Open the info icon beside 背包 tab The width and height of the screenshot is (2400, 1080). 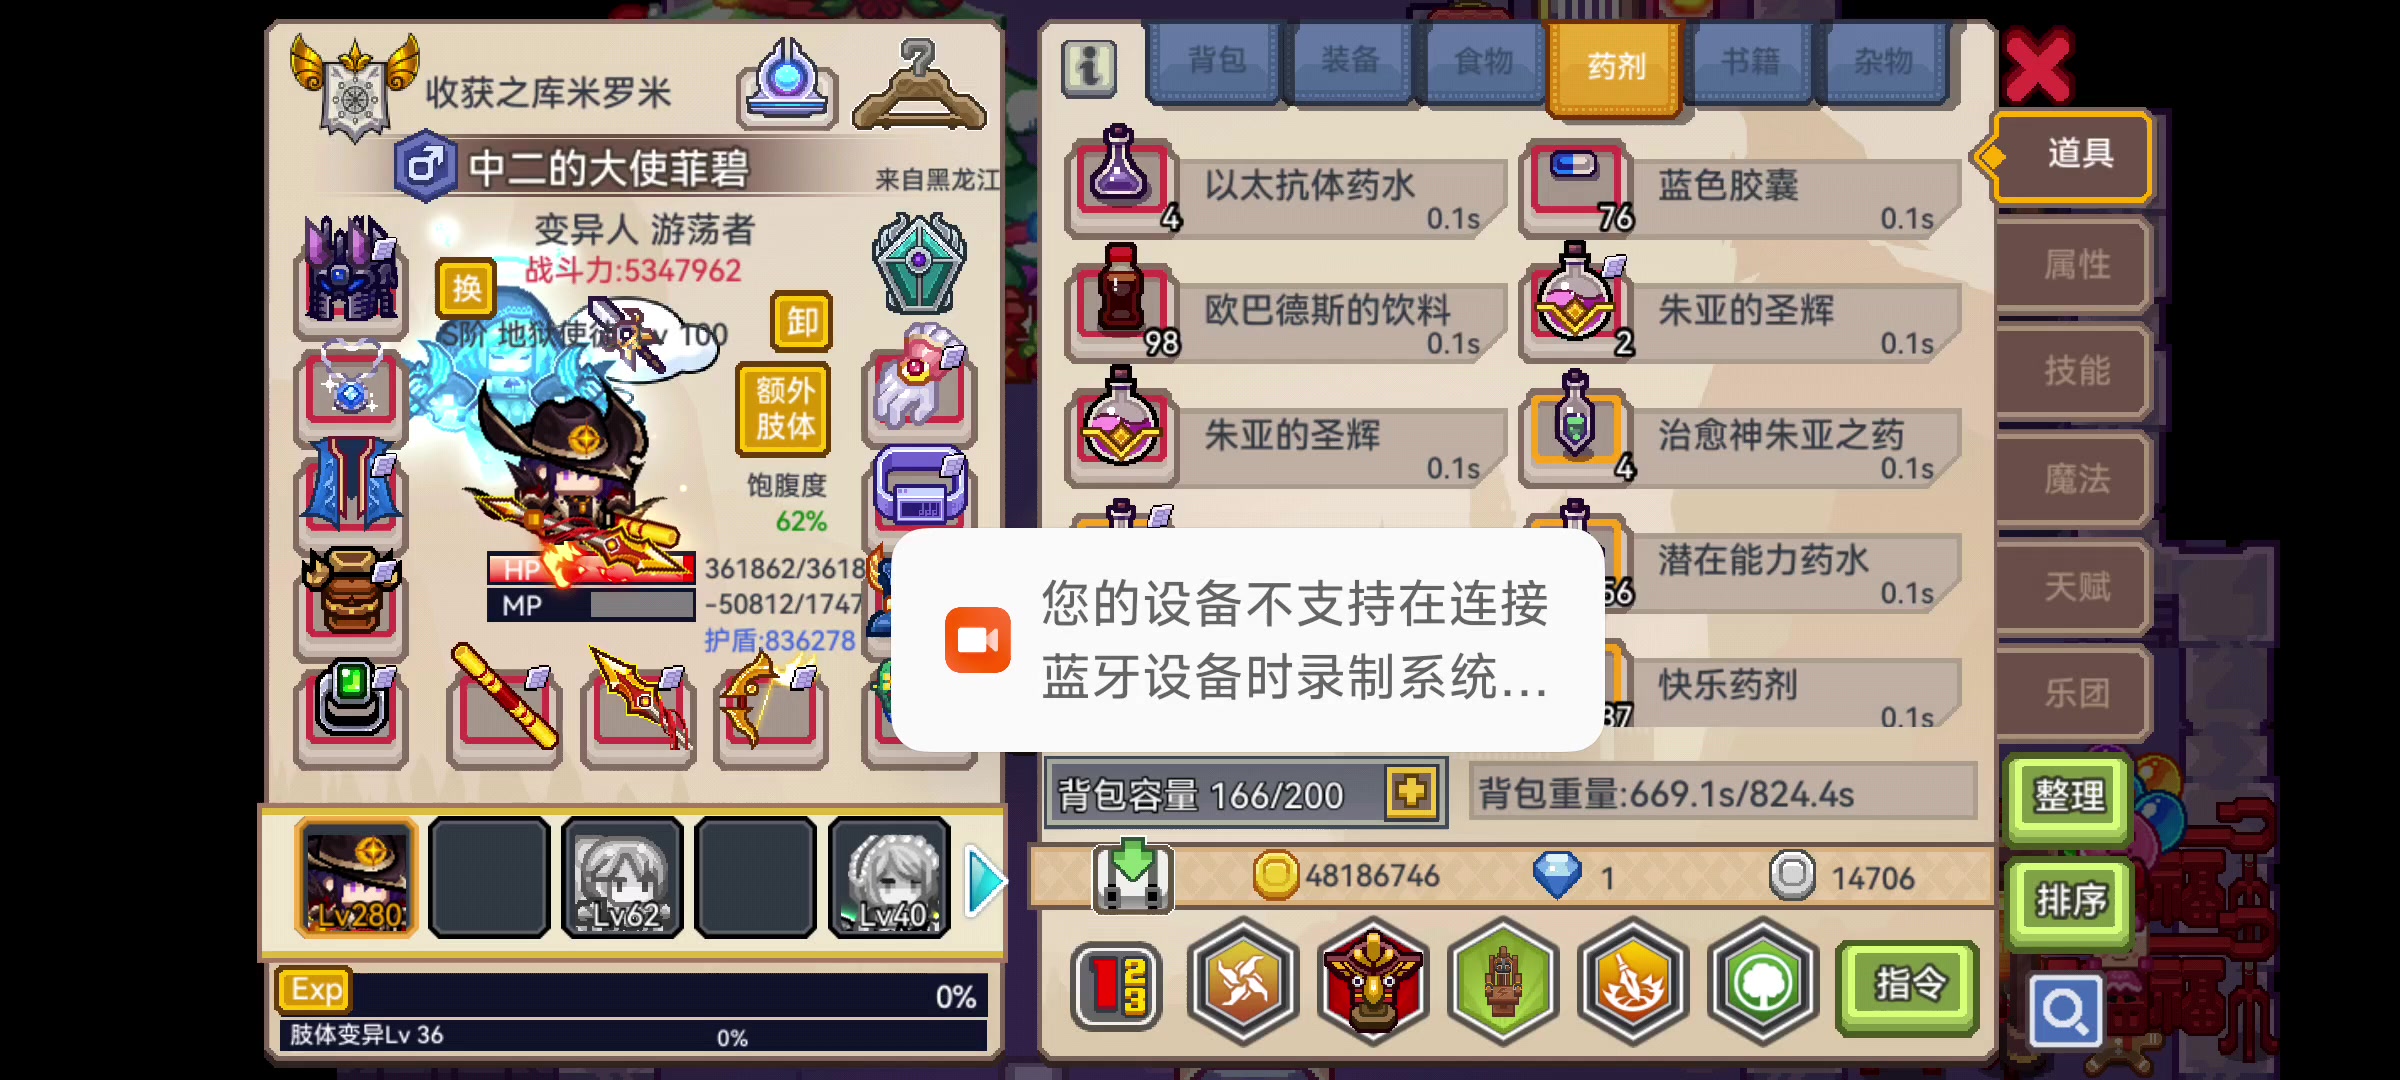coord(1089,68)
